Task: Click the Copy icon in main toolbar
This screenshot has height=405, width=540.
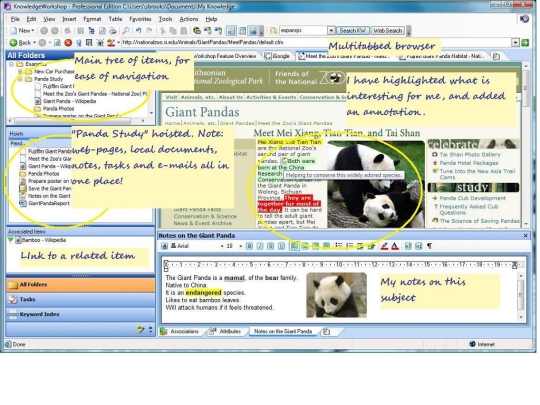Action: 173,31
